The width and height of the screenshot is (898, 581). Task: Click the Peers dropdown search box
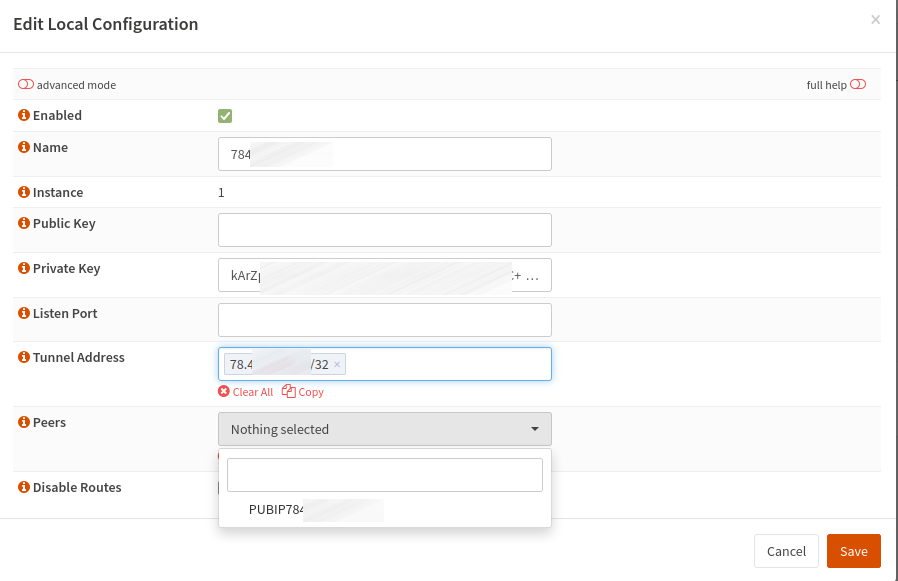click(384, 475)
